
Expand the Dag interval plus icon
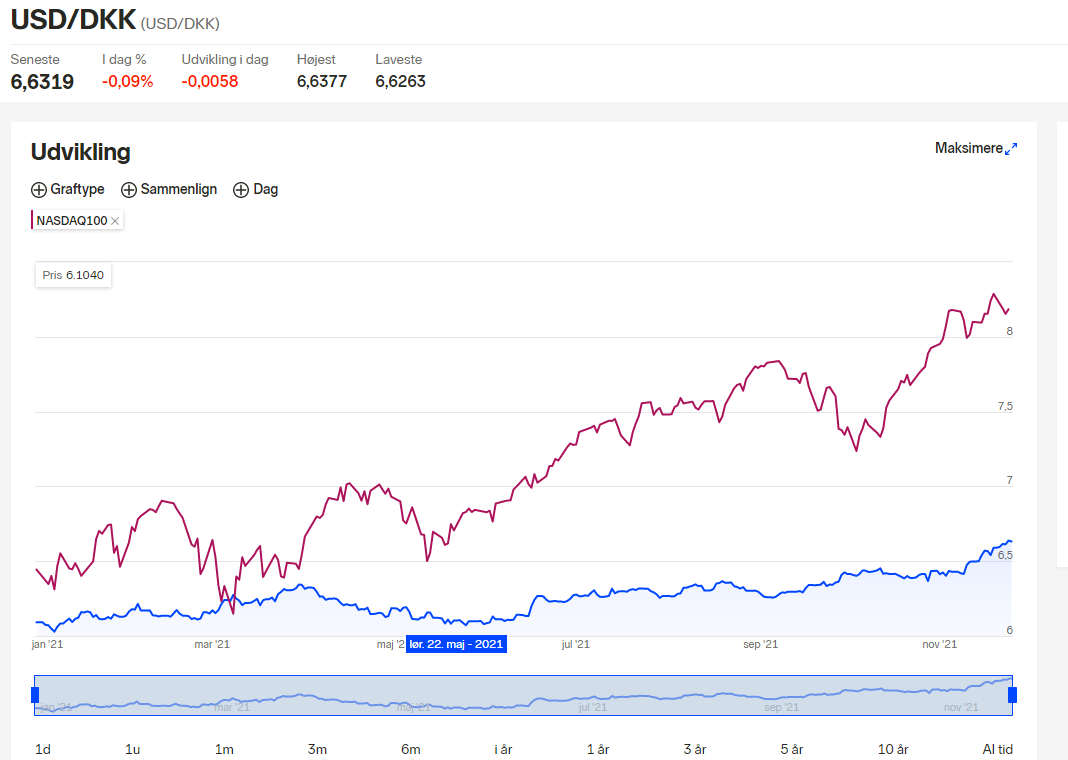pos(240,190)
